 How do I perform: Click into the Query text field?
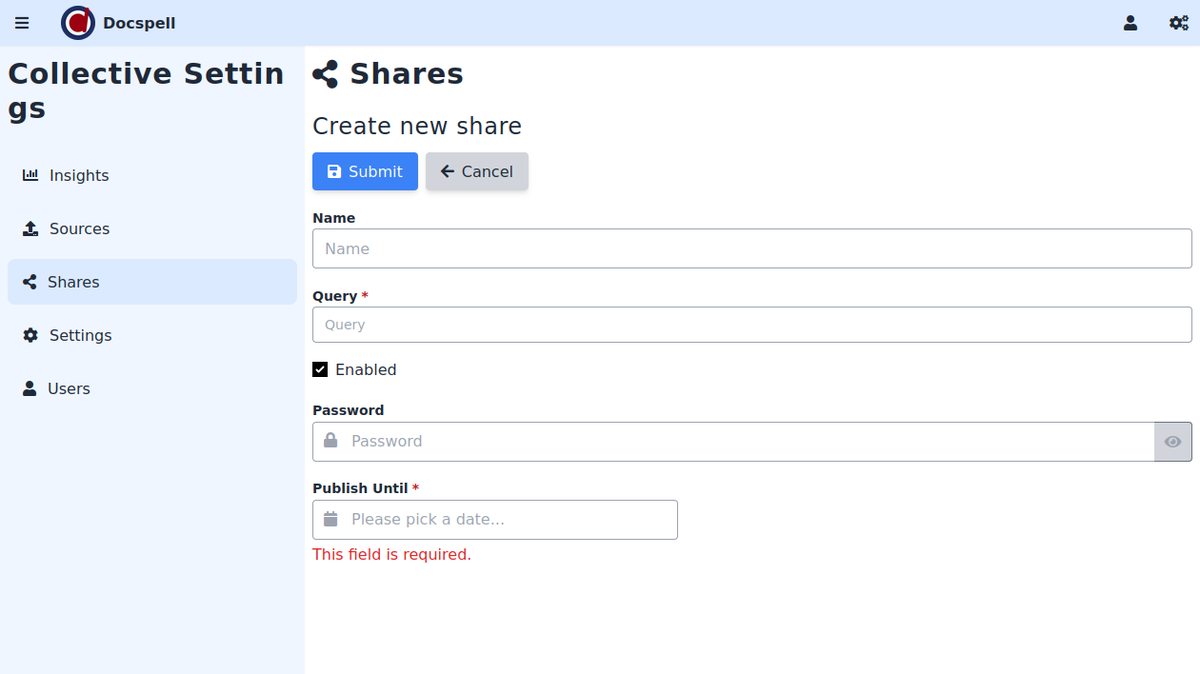click(751, 324)
